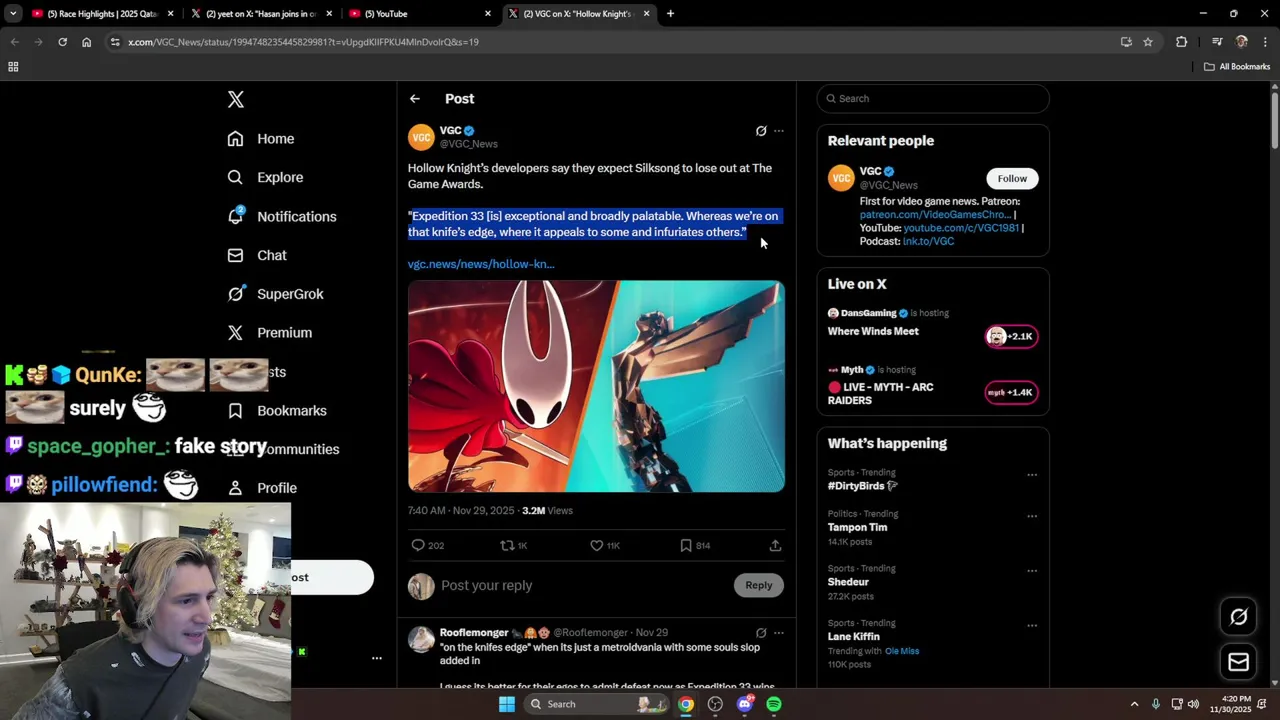Open Discord from taskbar

[x=744, y=704]
